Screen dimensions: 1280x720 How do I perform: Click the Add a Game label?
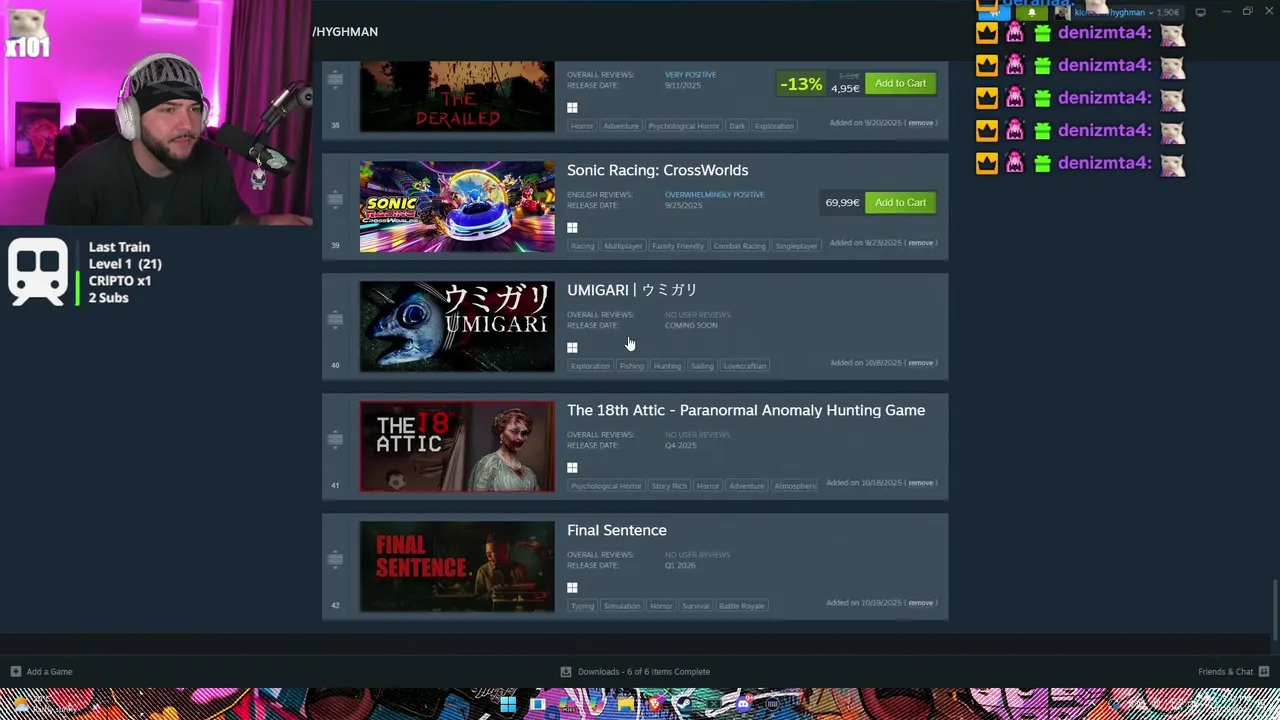(x=49, y=671)
